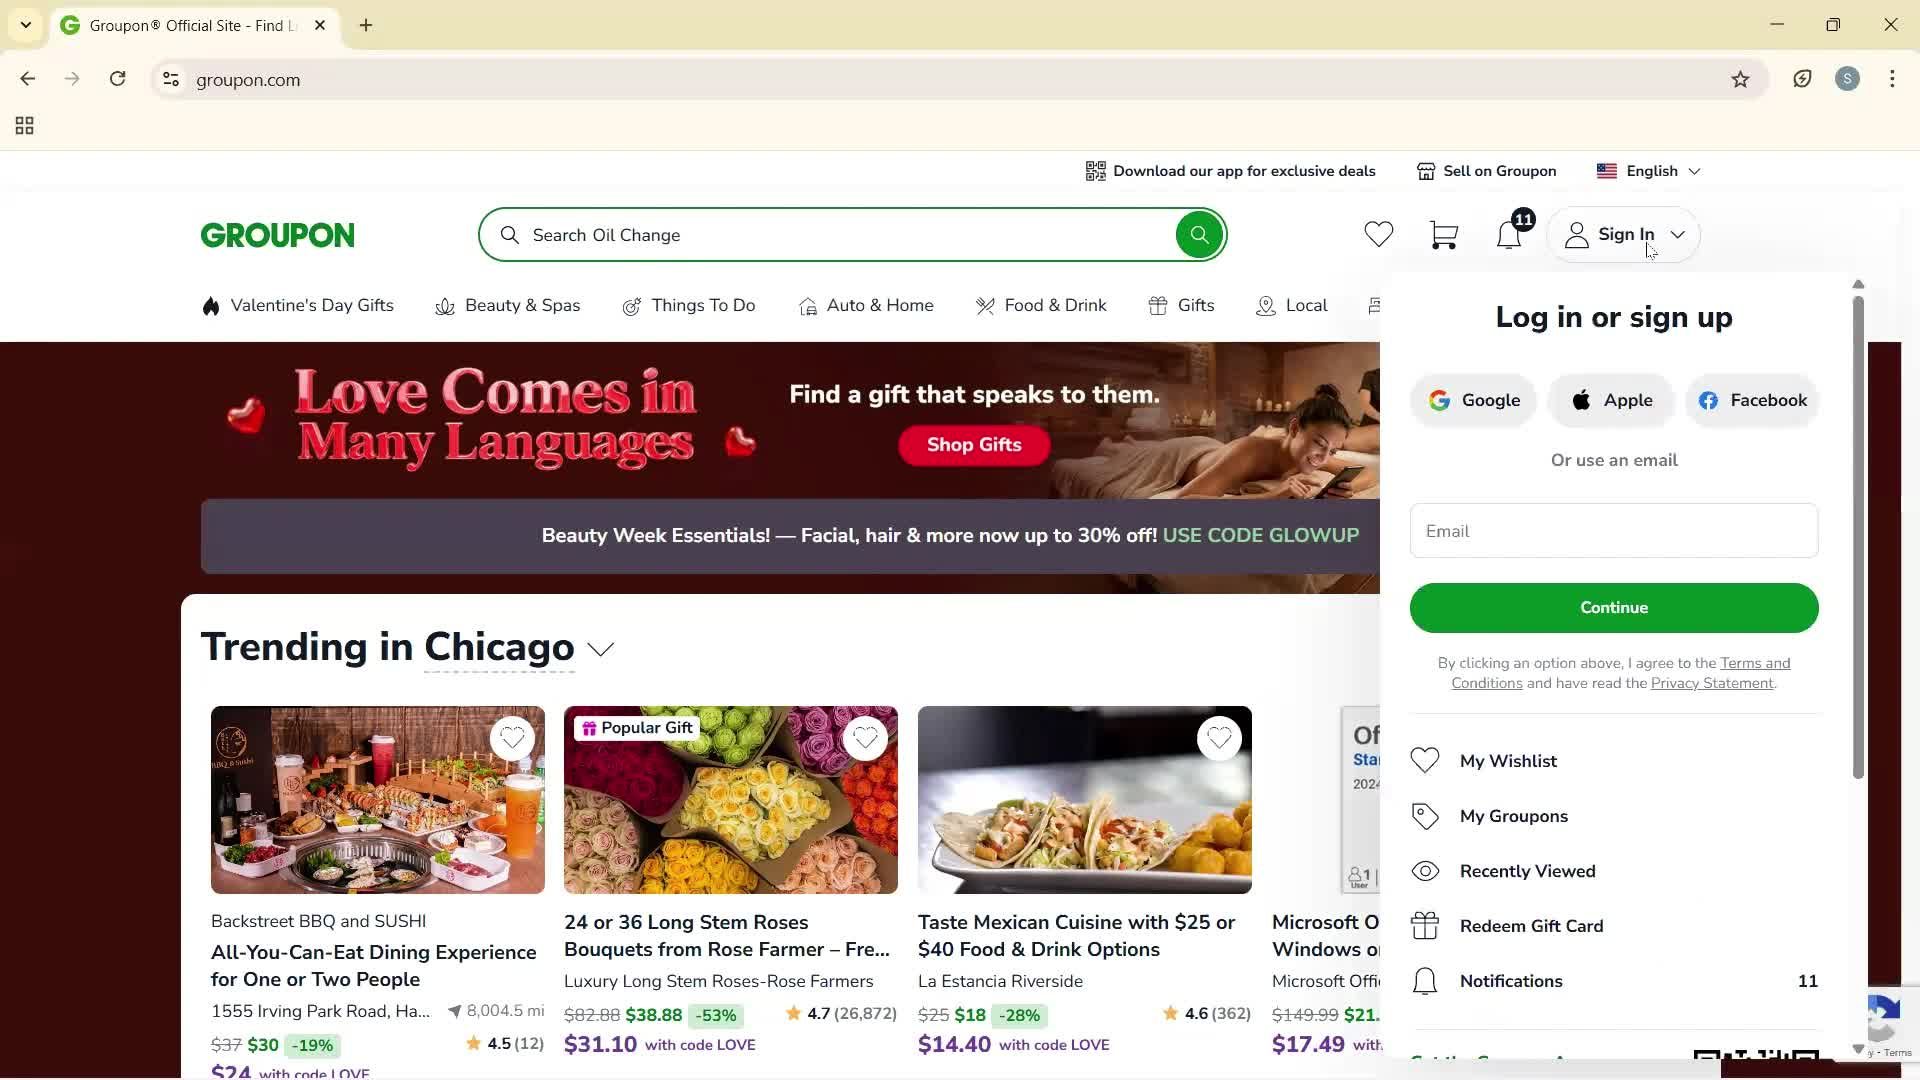Toggle save heart on Backstreet BBQ deal

coord(513,738)
